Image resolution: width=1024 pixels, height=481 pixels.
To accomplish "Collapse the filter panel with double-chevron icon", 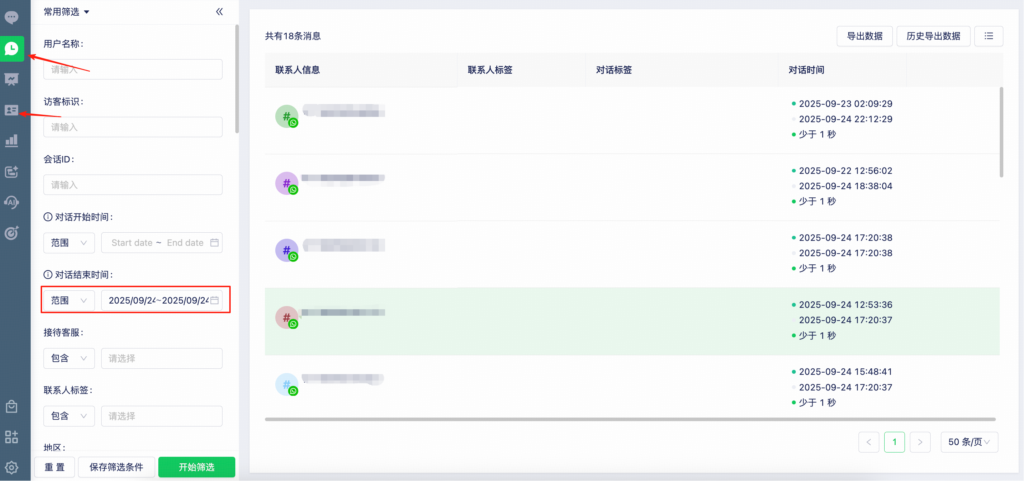I will coord(219,12).
